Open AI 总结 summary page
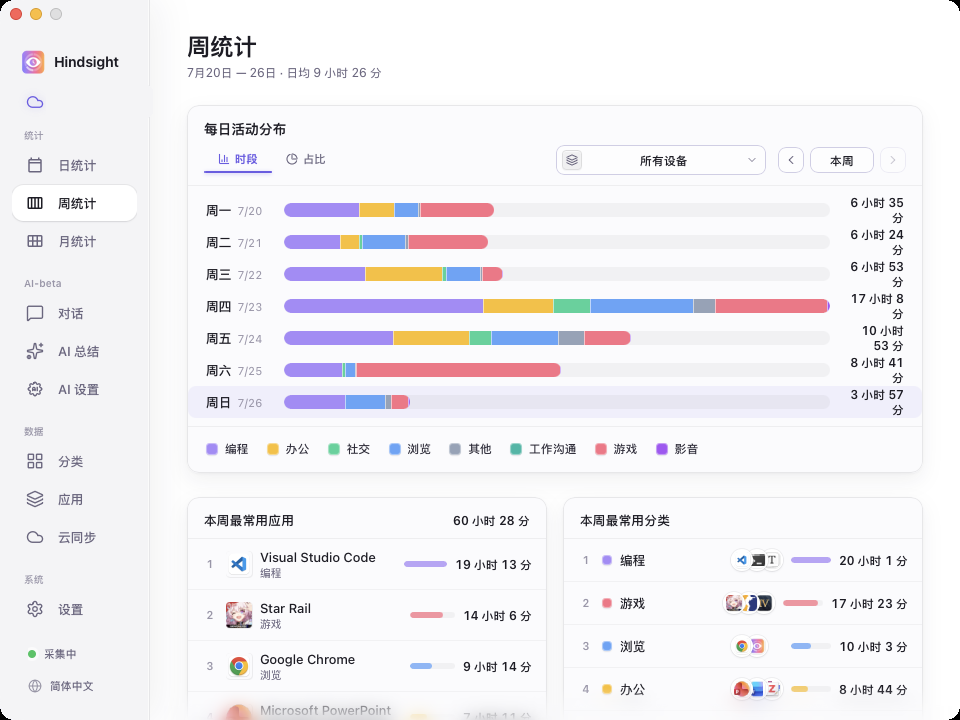This screenshot has width=960, height=720. click(74, 351)
